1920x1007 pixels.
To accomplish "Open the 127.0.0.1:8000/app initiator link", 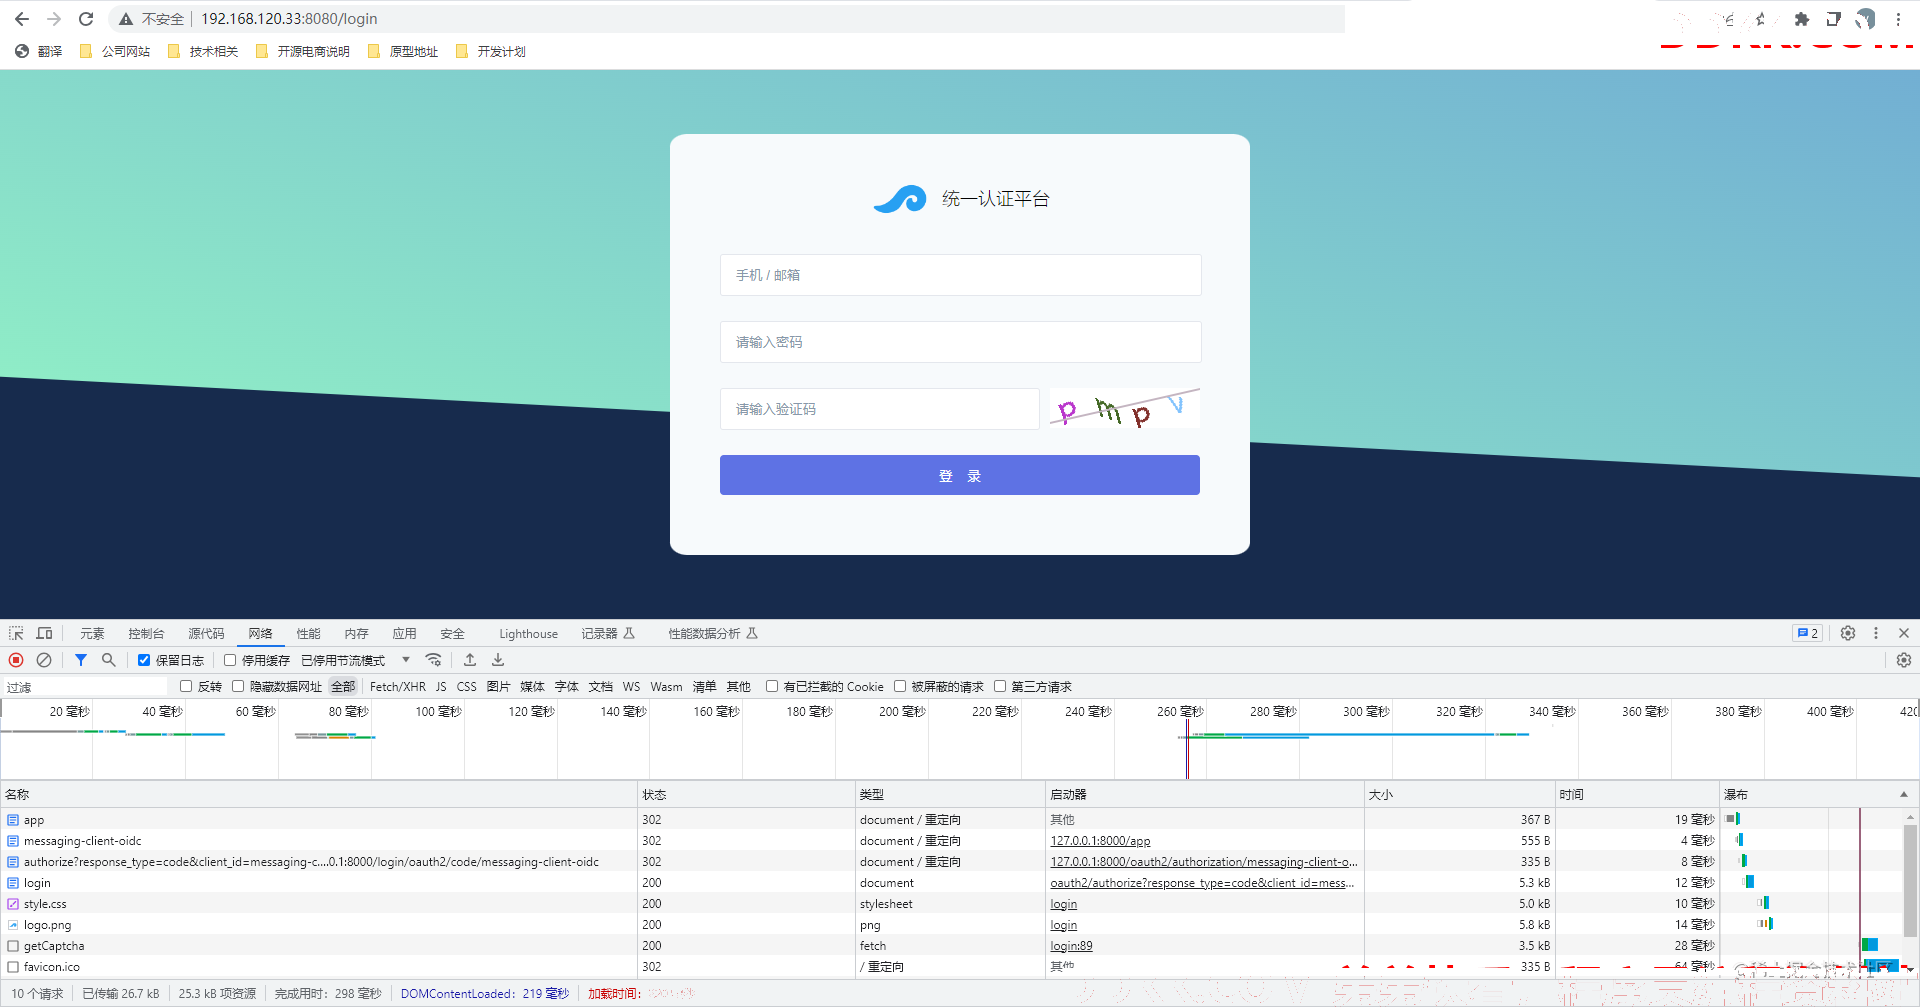I will click(1100, 841).
